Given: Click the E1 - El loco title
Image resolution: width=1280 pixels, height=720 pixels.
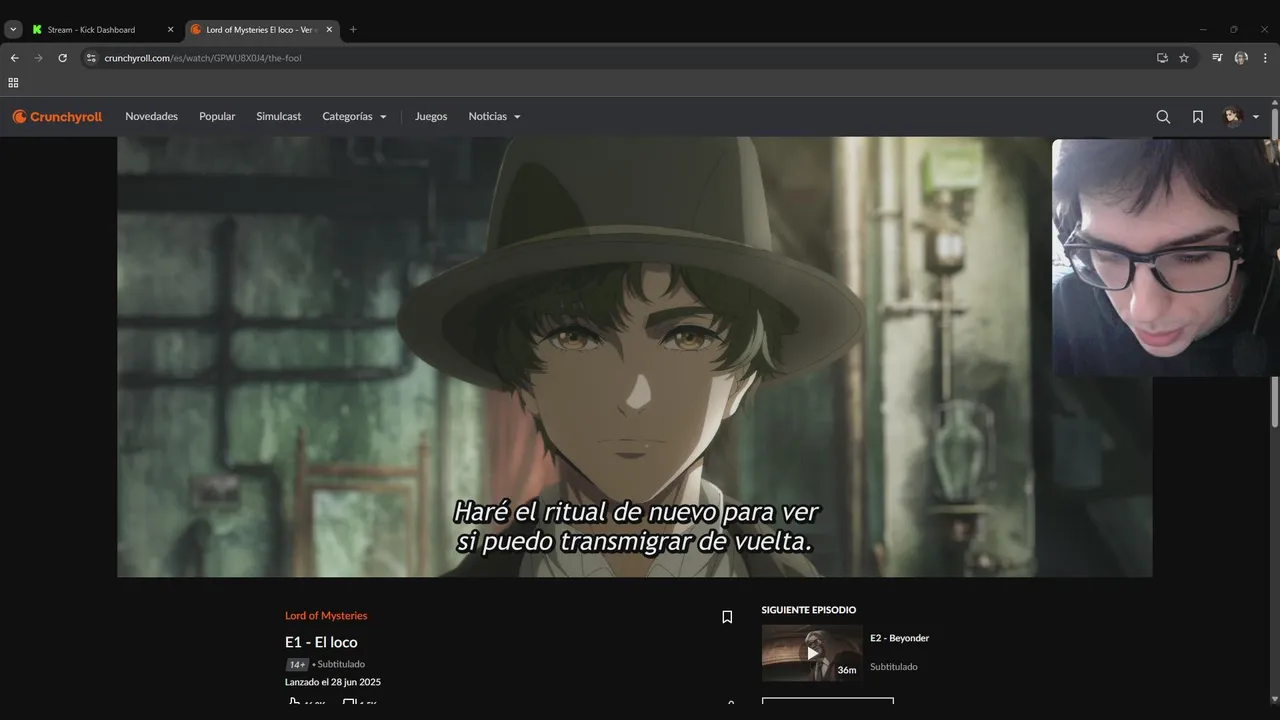Looking at the screenshot, I should [321, 642].
